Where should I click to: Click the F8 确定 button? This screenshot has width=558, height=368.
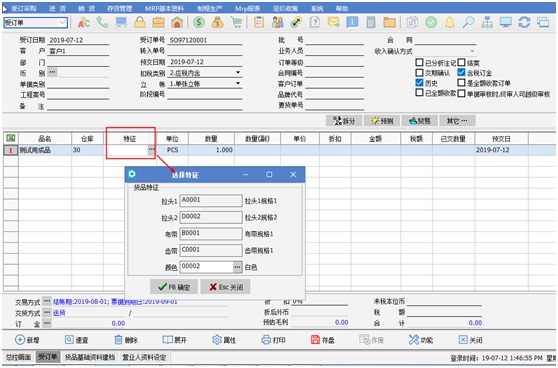pos(174,287)
